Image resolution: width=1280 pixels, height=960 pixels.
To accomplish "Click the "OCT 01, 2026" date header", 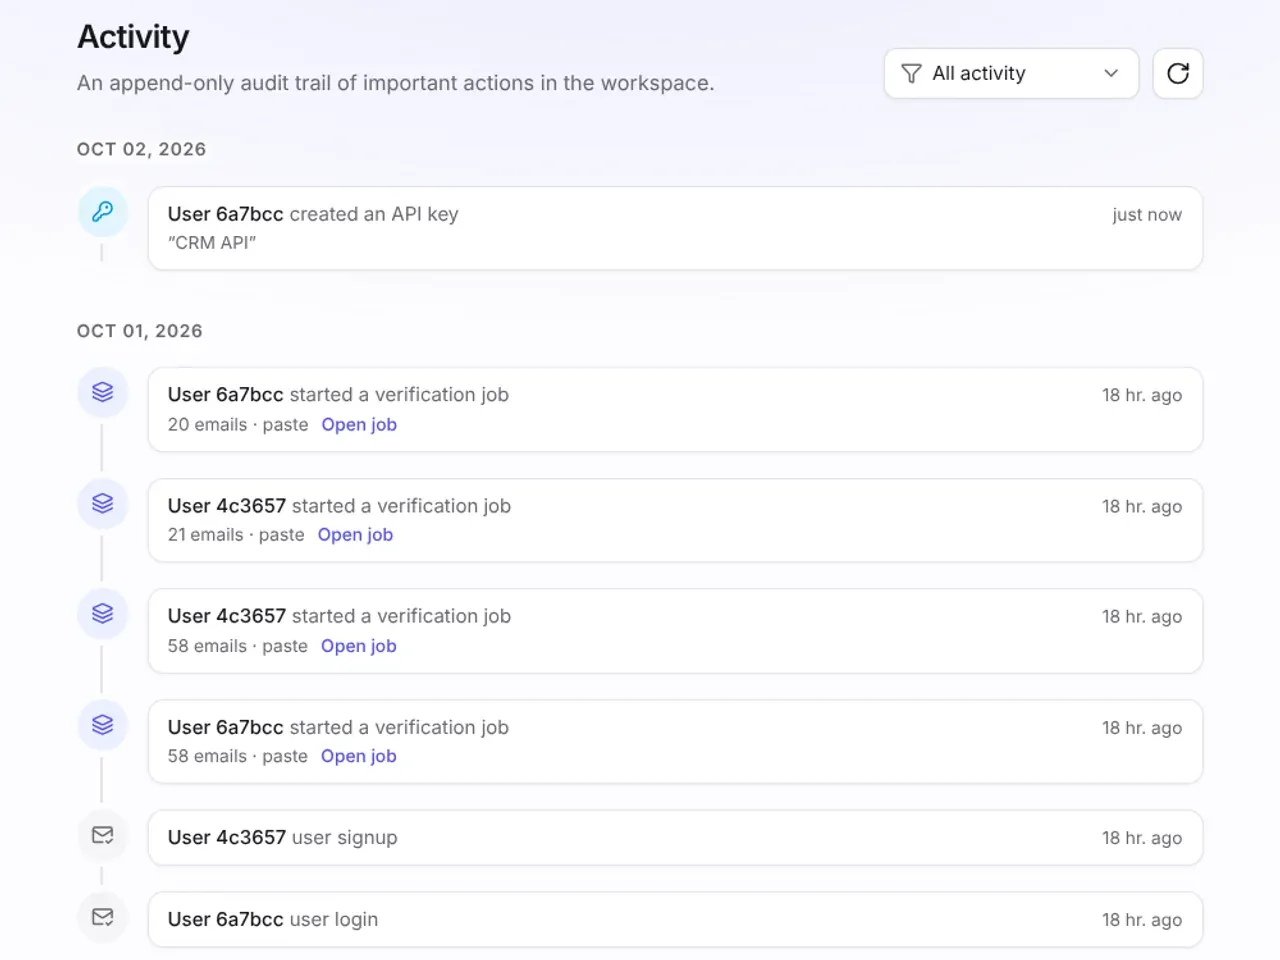I will click(x=140, y=331).
